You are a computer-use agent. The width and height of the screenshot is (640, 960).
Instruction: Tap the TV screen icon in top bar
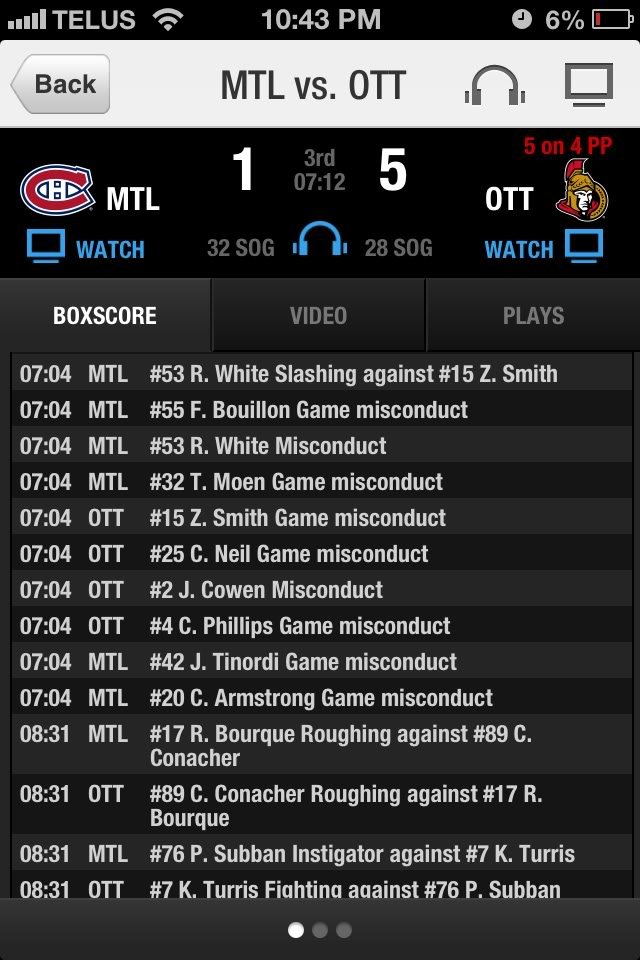(x=589, y=84)
